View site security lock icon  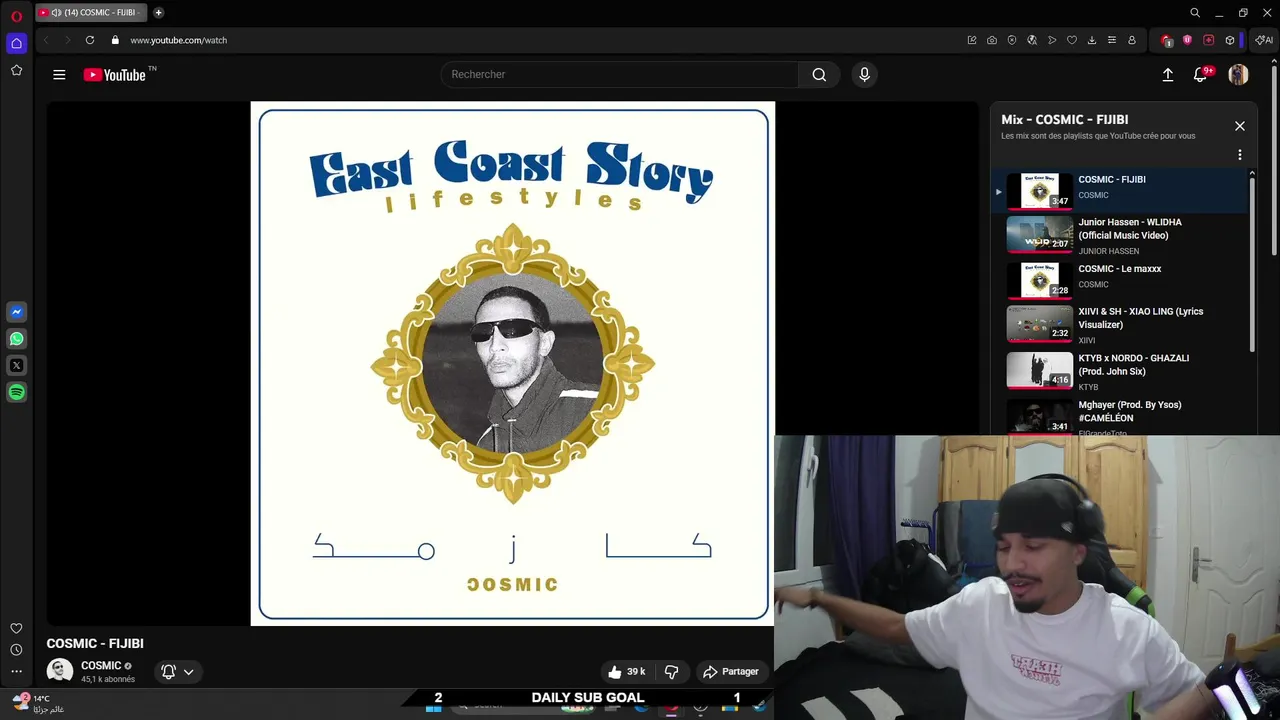115,40
